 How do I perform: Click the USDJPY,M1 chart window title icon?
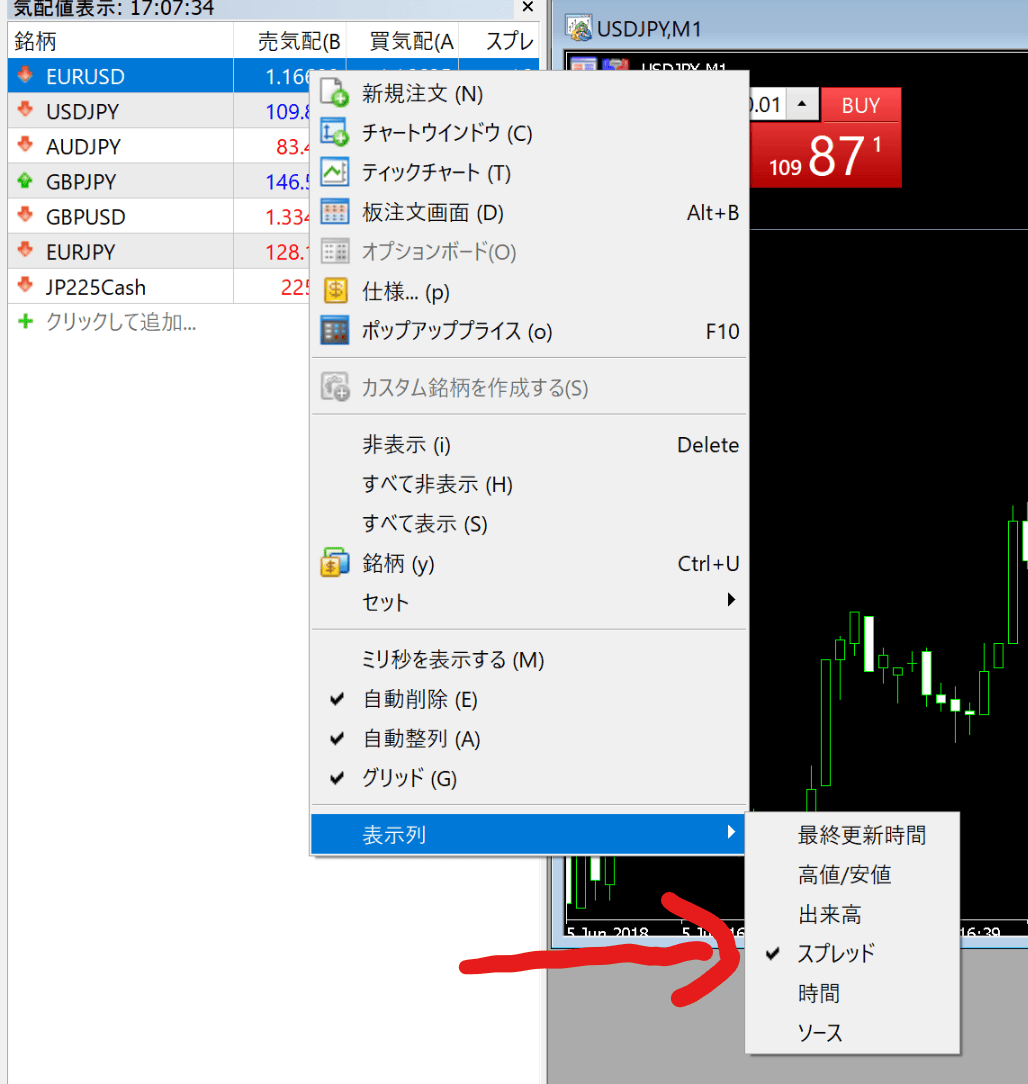579,28
